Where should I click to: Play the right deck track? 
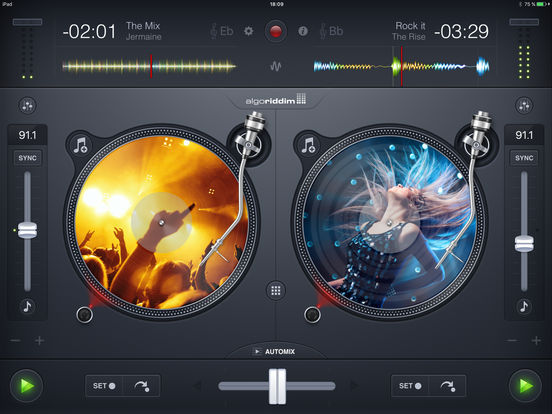tap(525, 386)
